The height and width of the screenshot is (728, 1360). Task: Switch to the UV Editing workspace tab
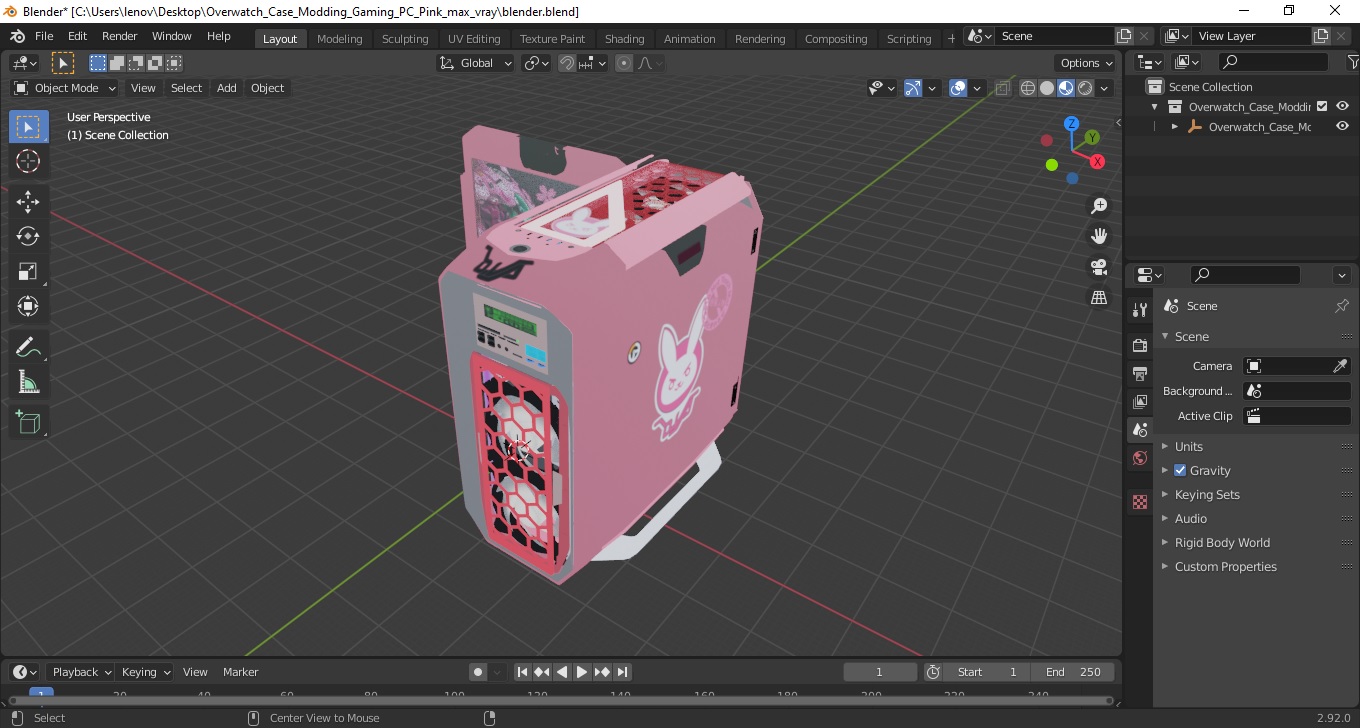click(x=474, y=39)
